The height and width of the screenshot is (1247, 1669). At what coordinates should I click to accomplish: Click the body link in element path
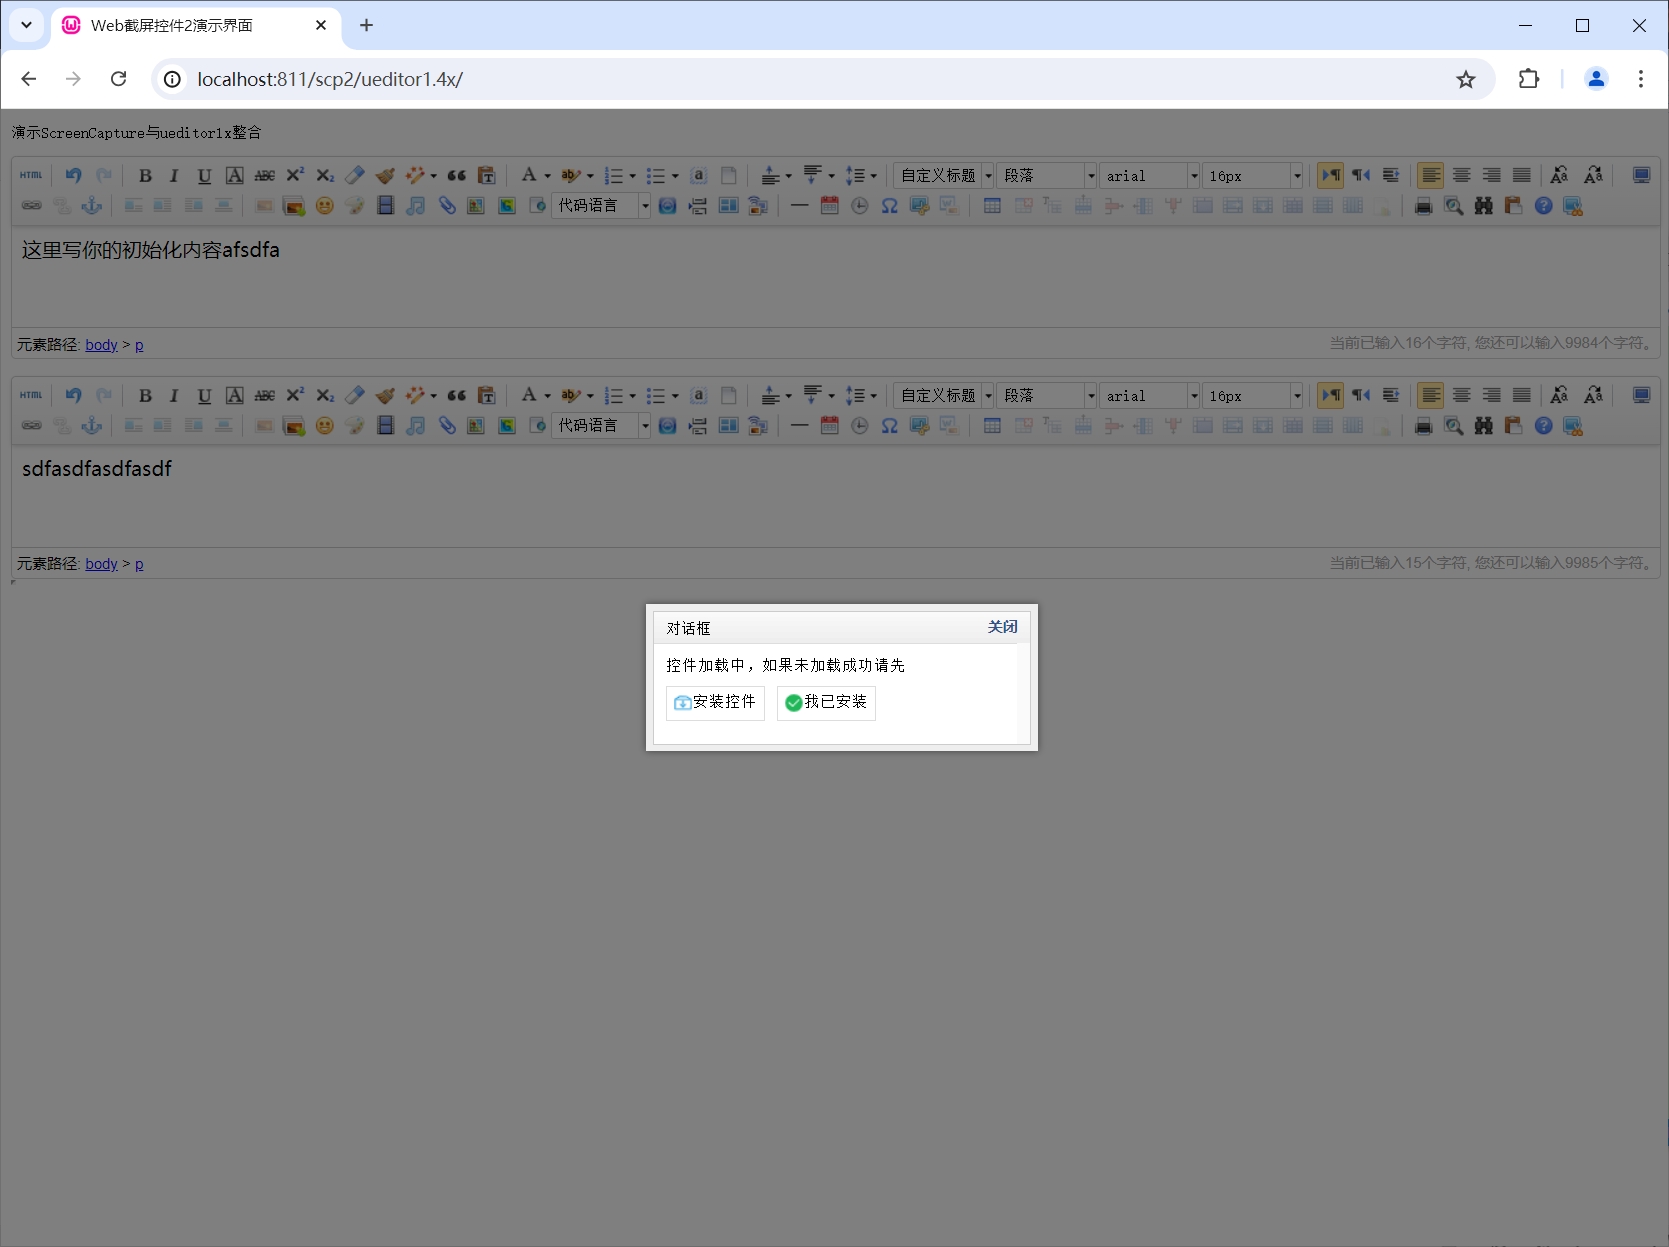click(101, 344)
